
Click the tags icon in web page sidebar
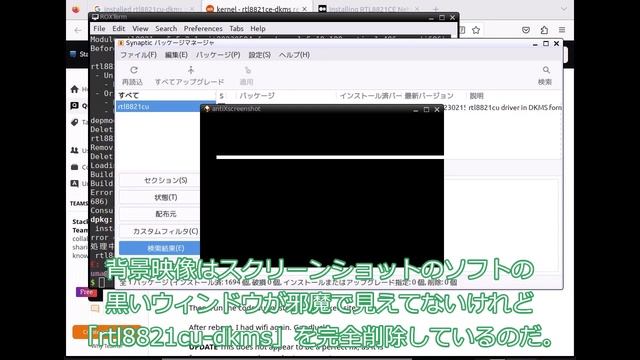tap(74, 122)
